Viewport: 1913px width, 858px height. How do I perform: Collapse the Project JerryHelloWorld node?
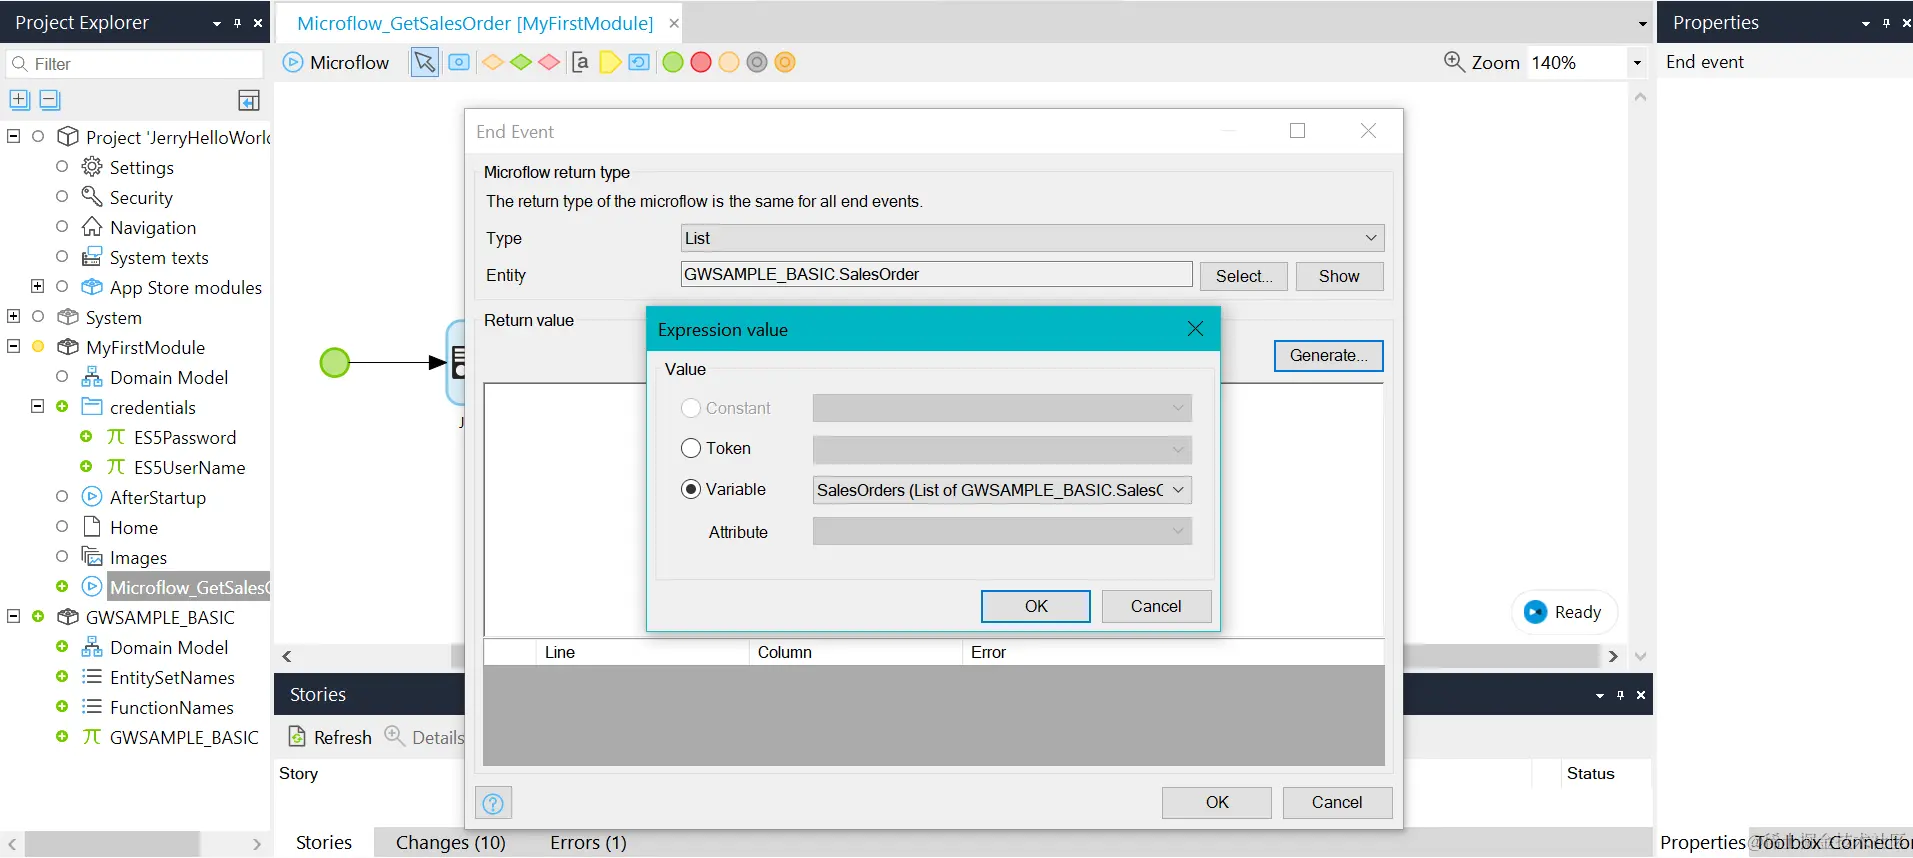click(14, 136)
